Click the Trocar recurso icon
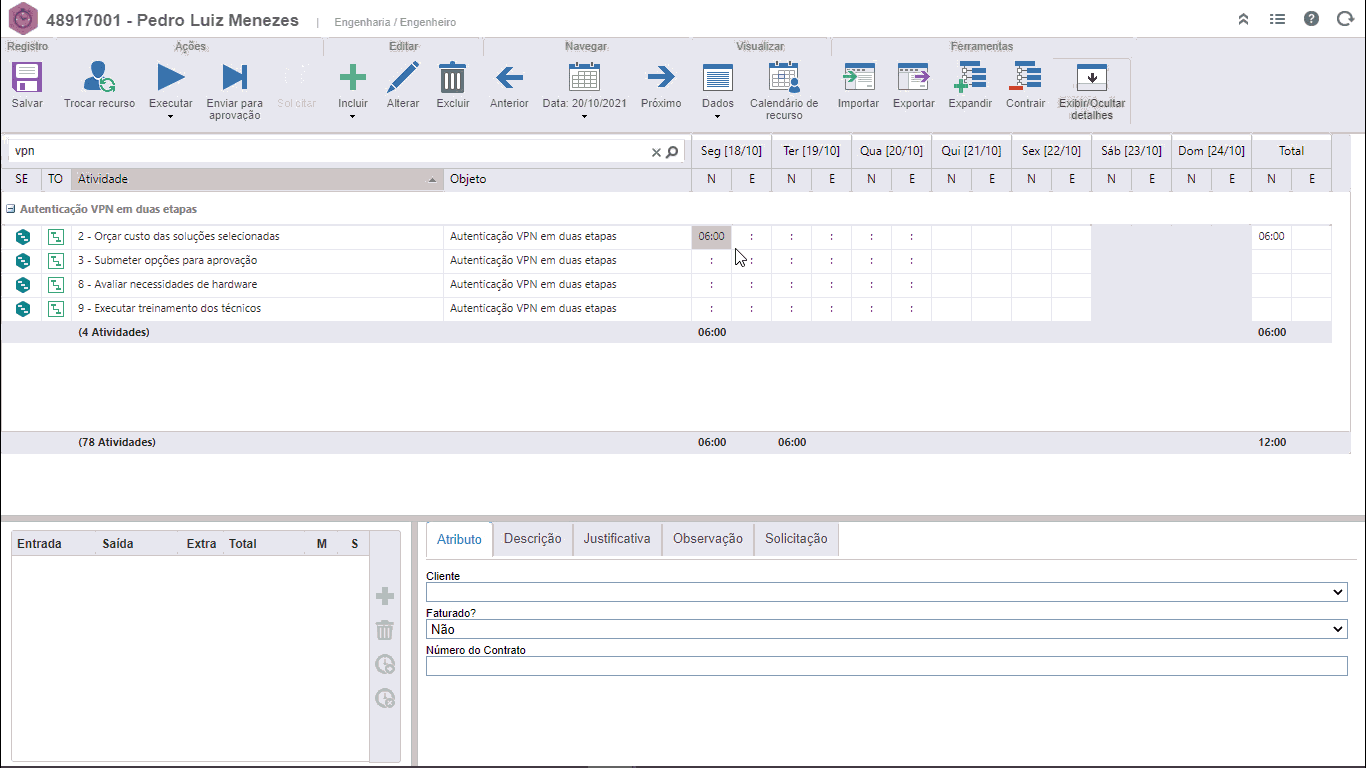 (99, 78)
